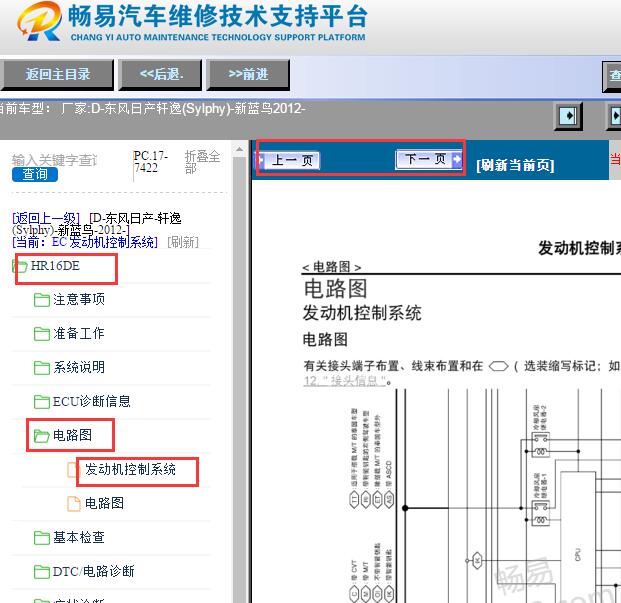Screen dimensions: 621x603
Task: Click the sidebar vertical scrollbar track
Action: tap(239, 380)
